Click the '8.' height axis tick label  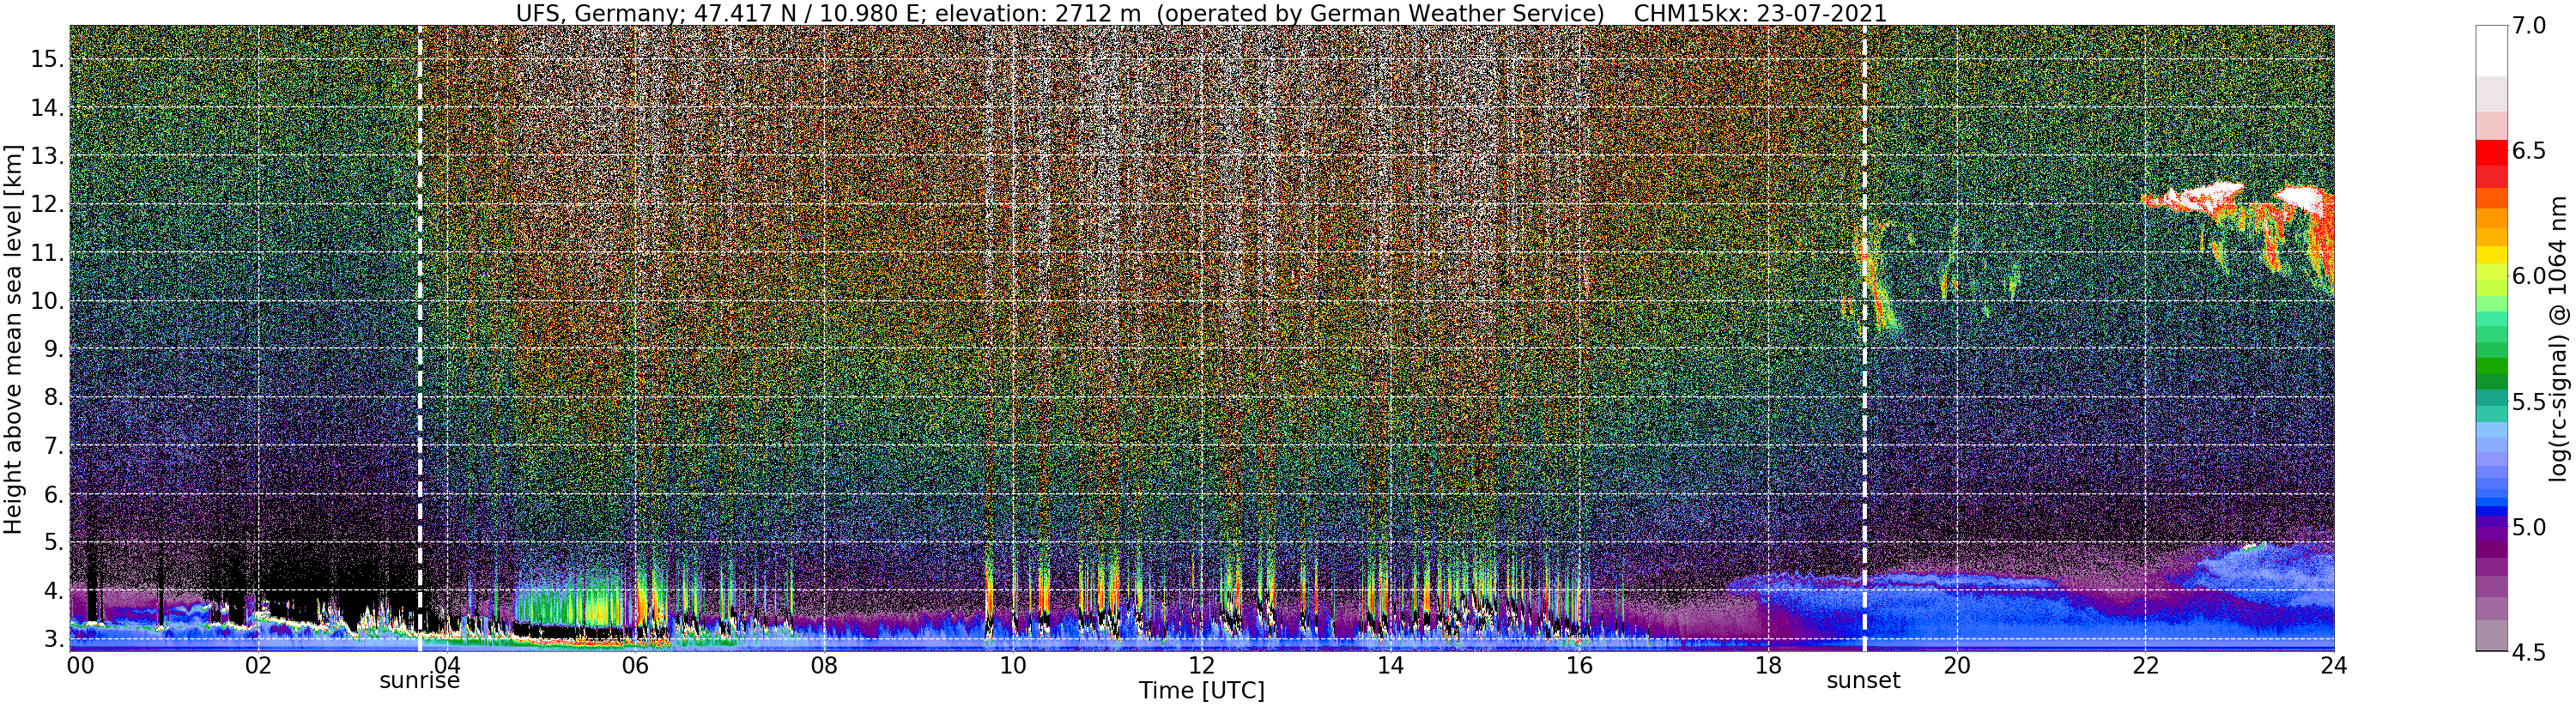pyautogui.click(x=53, y=397)
